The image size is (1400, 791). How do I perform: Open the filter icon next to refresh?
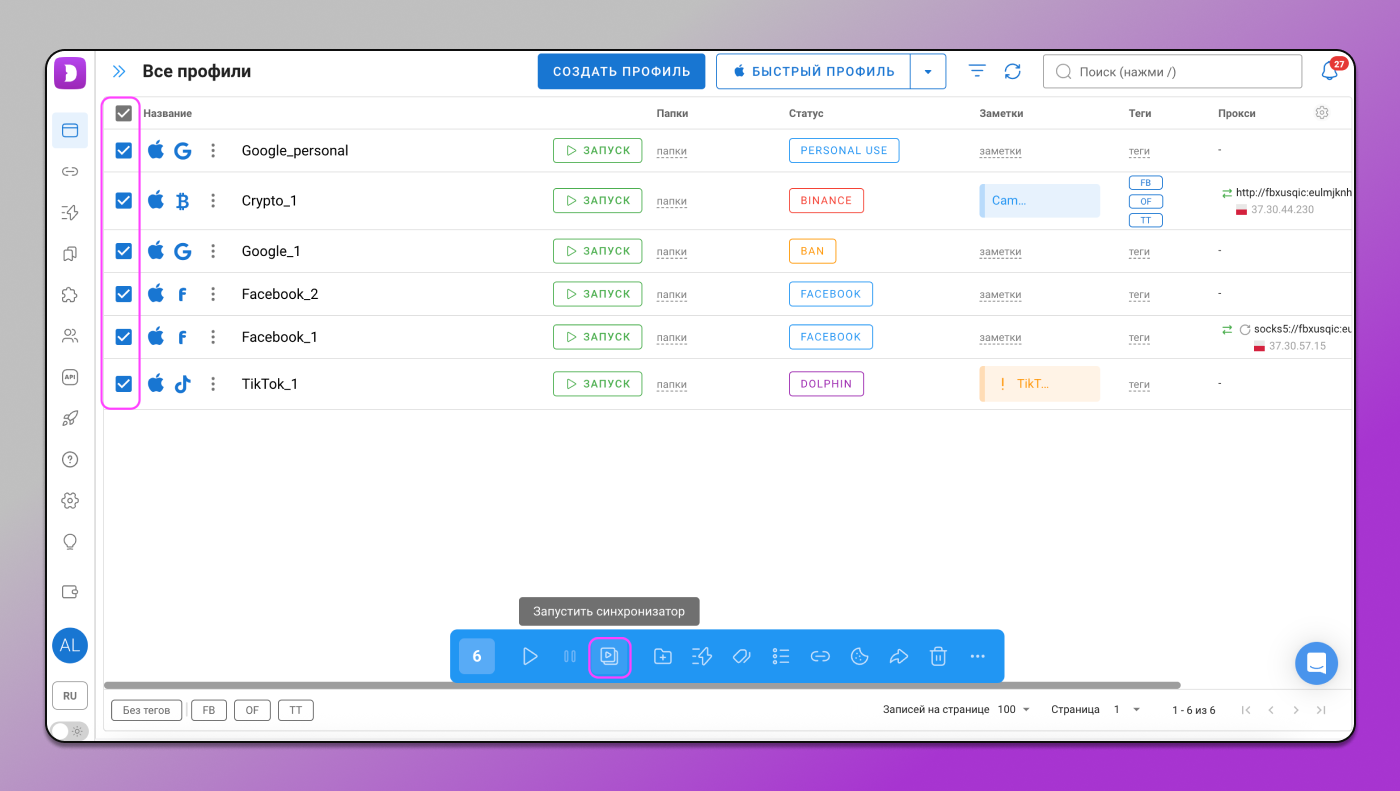[977, 72]
